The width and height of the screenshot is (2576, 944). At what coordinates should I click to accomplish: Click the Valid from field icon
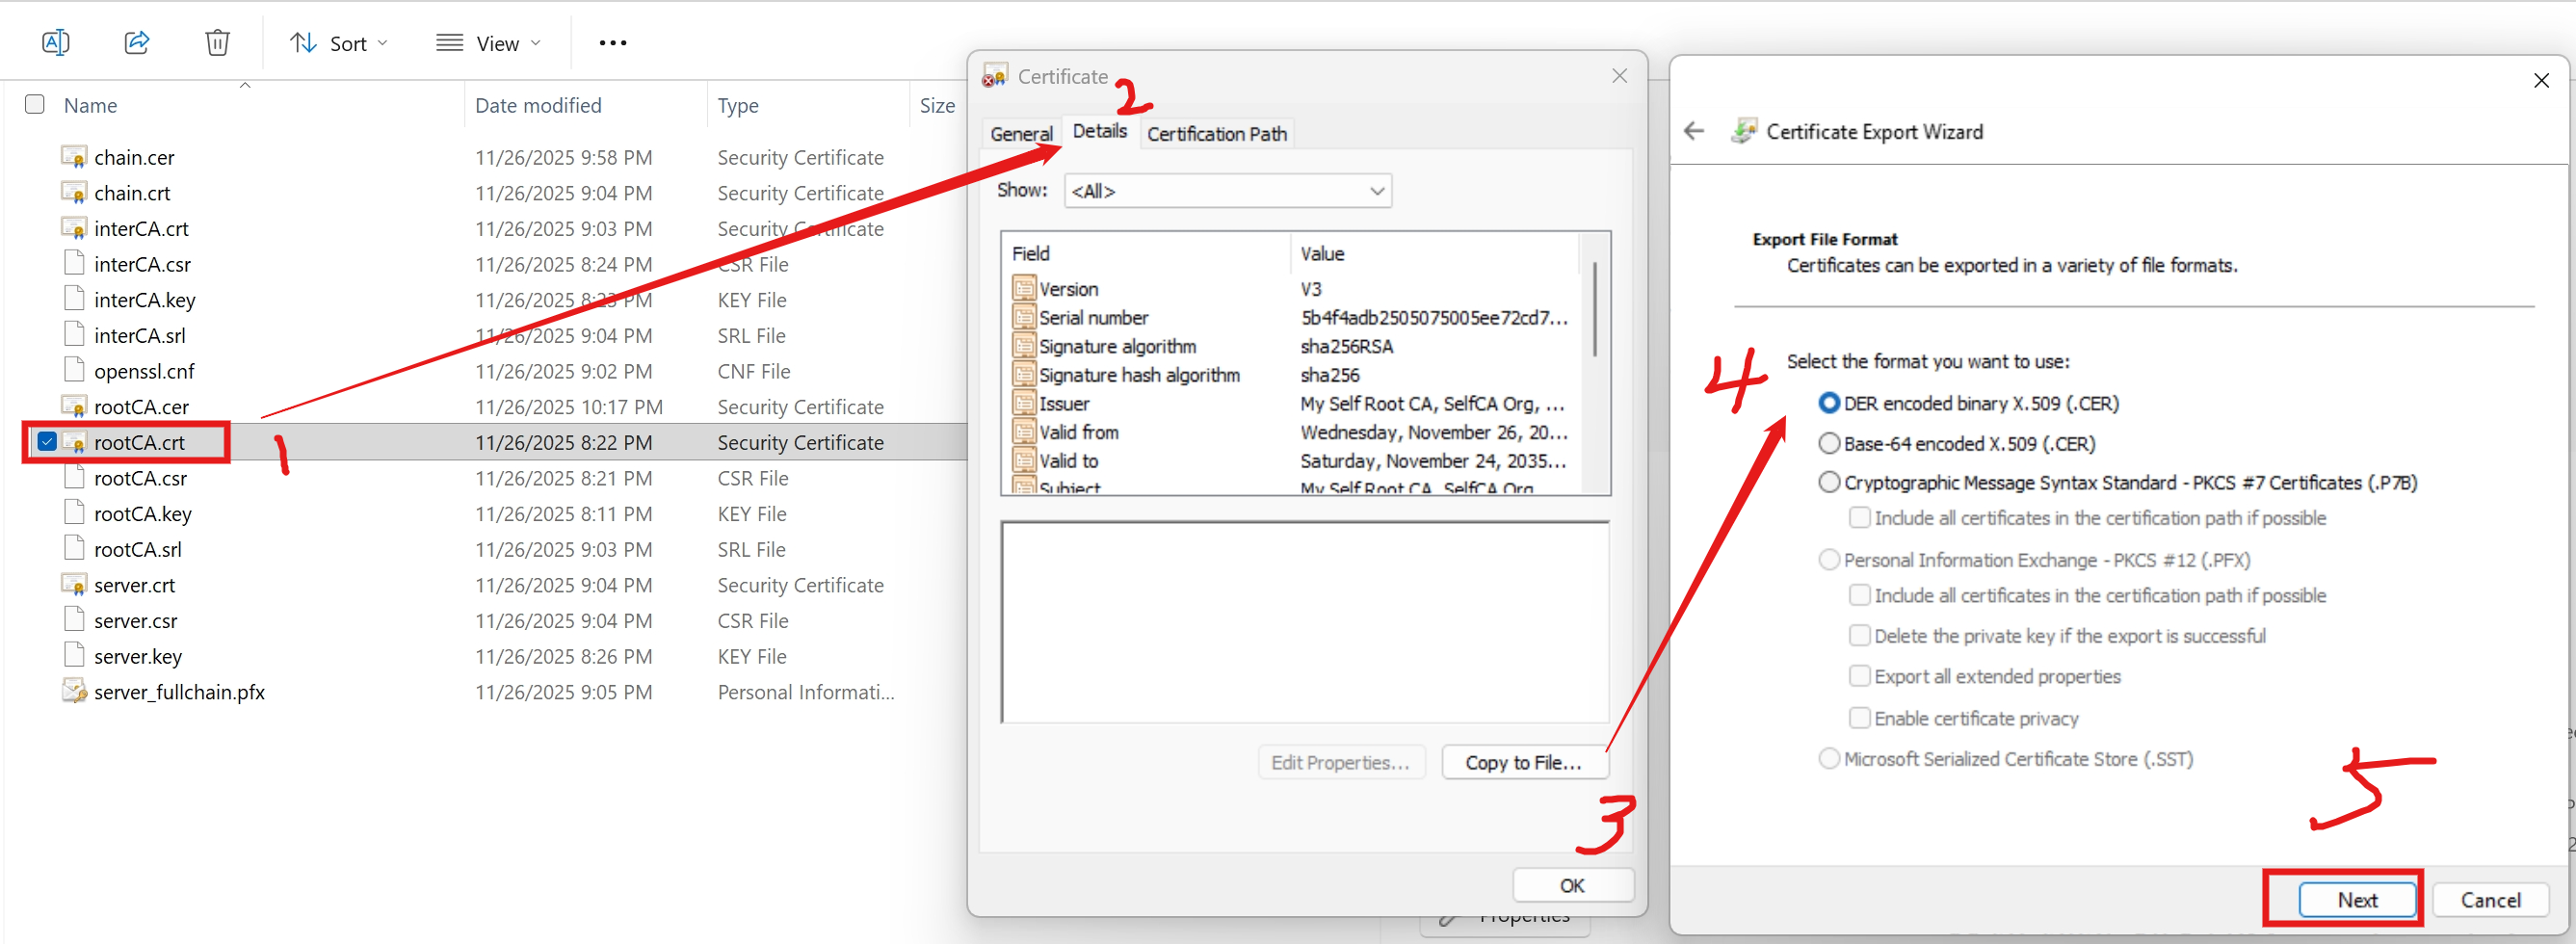tap(1024, 432)
